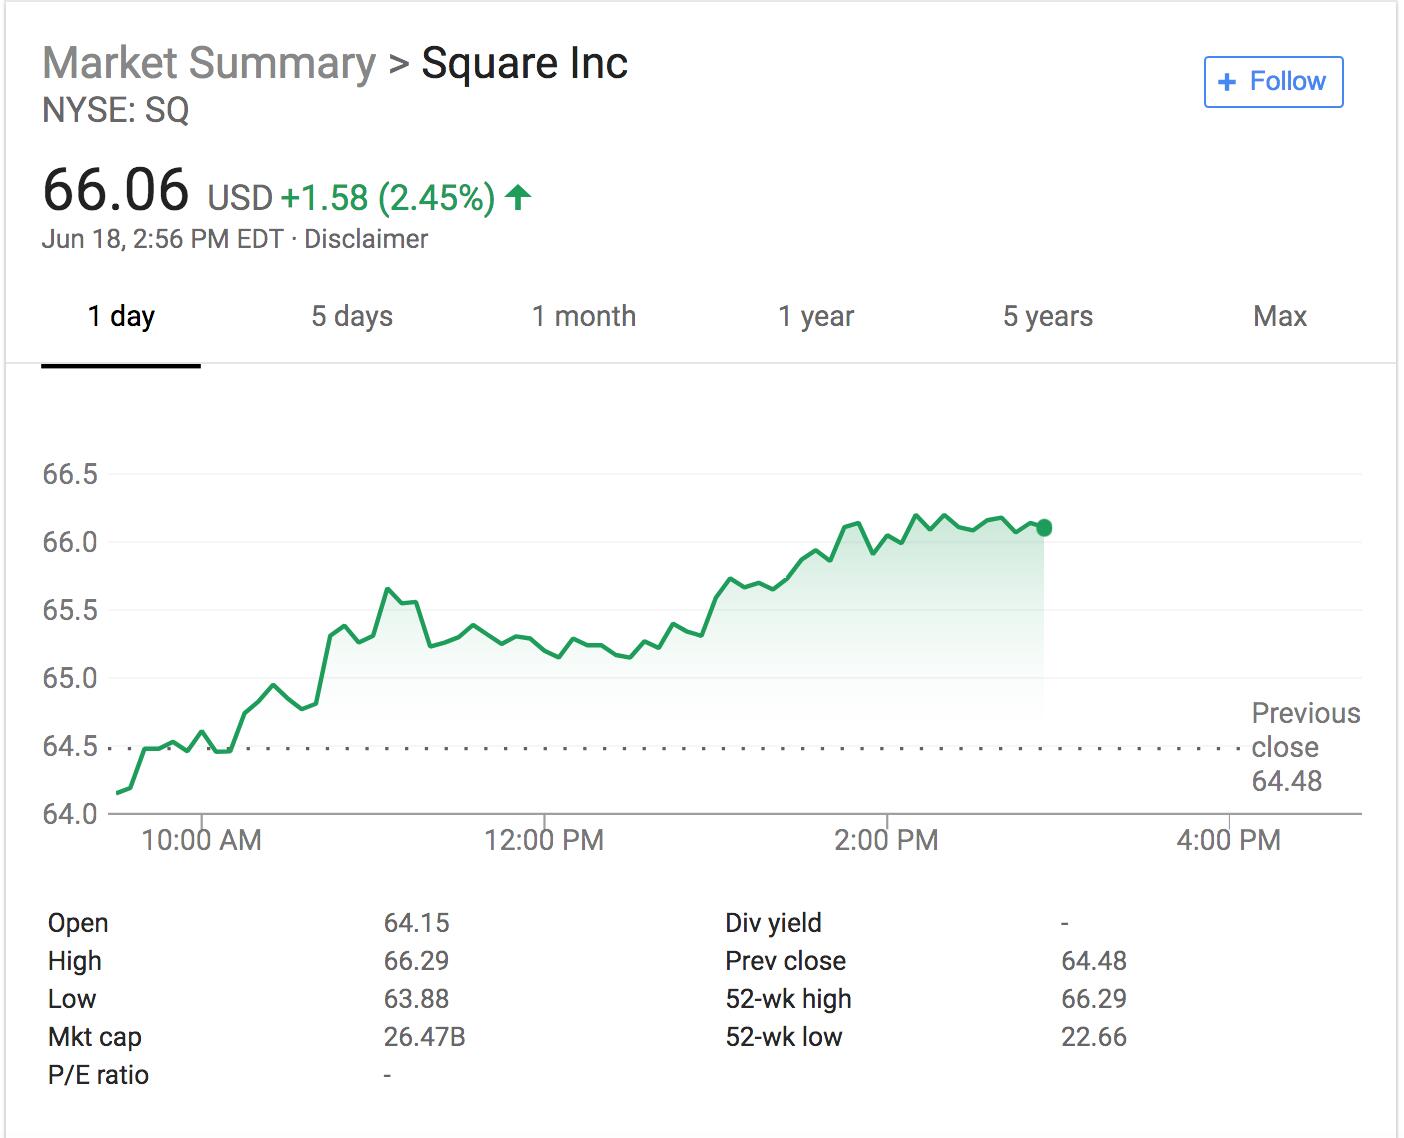Click the 52-wk high value 66.29
The width and height of the screenshot is (1404, 1138).
(x=1094, y=999)
